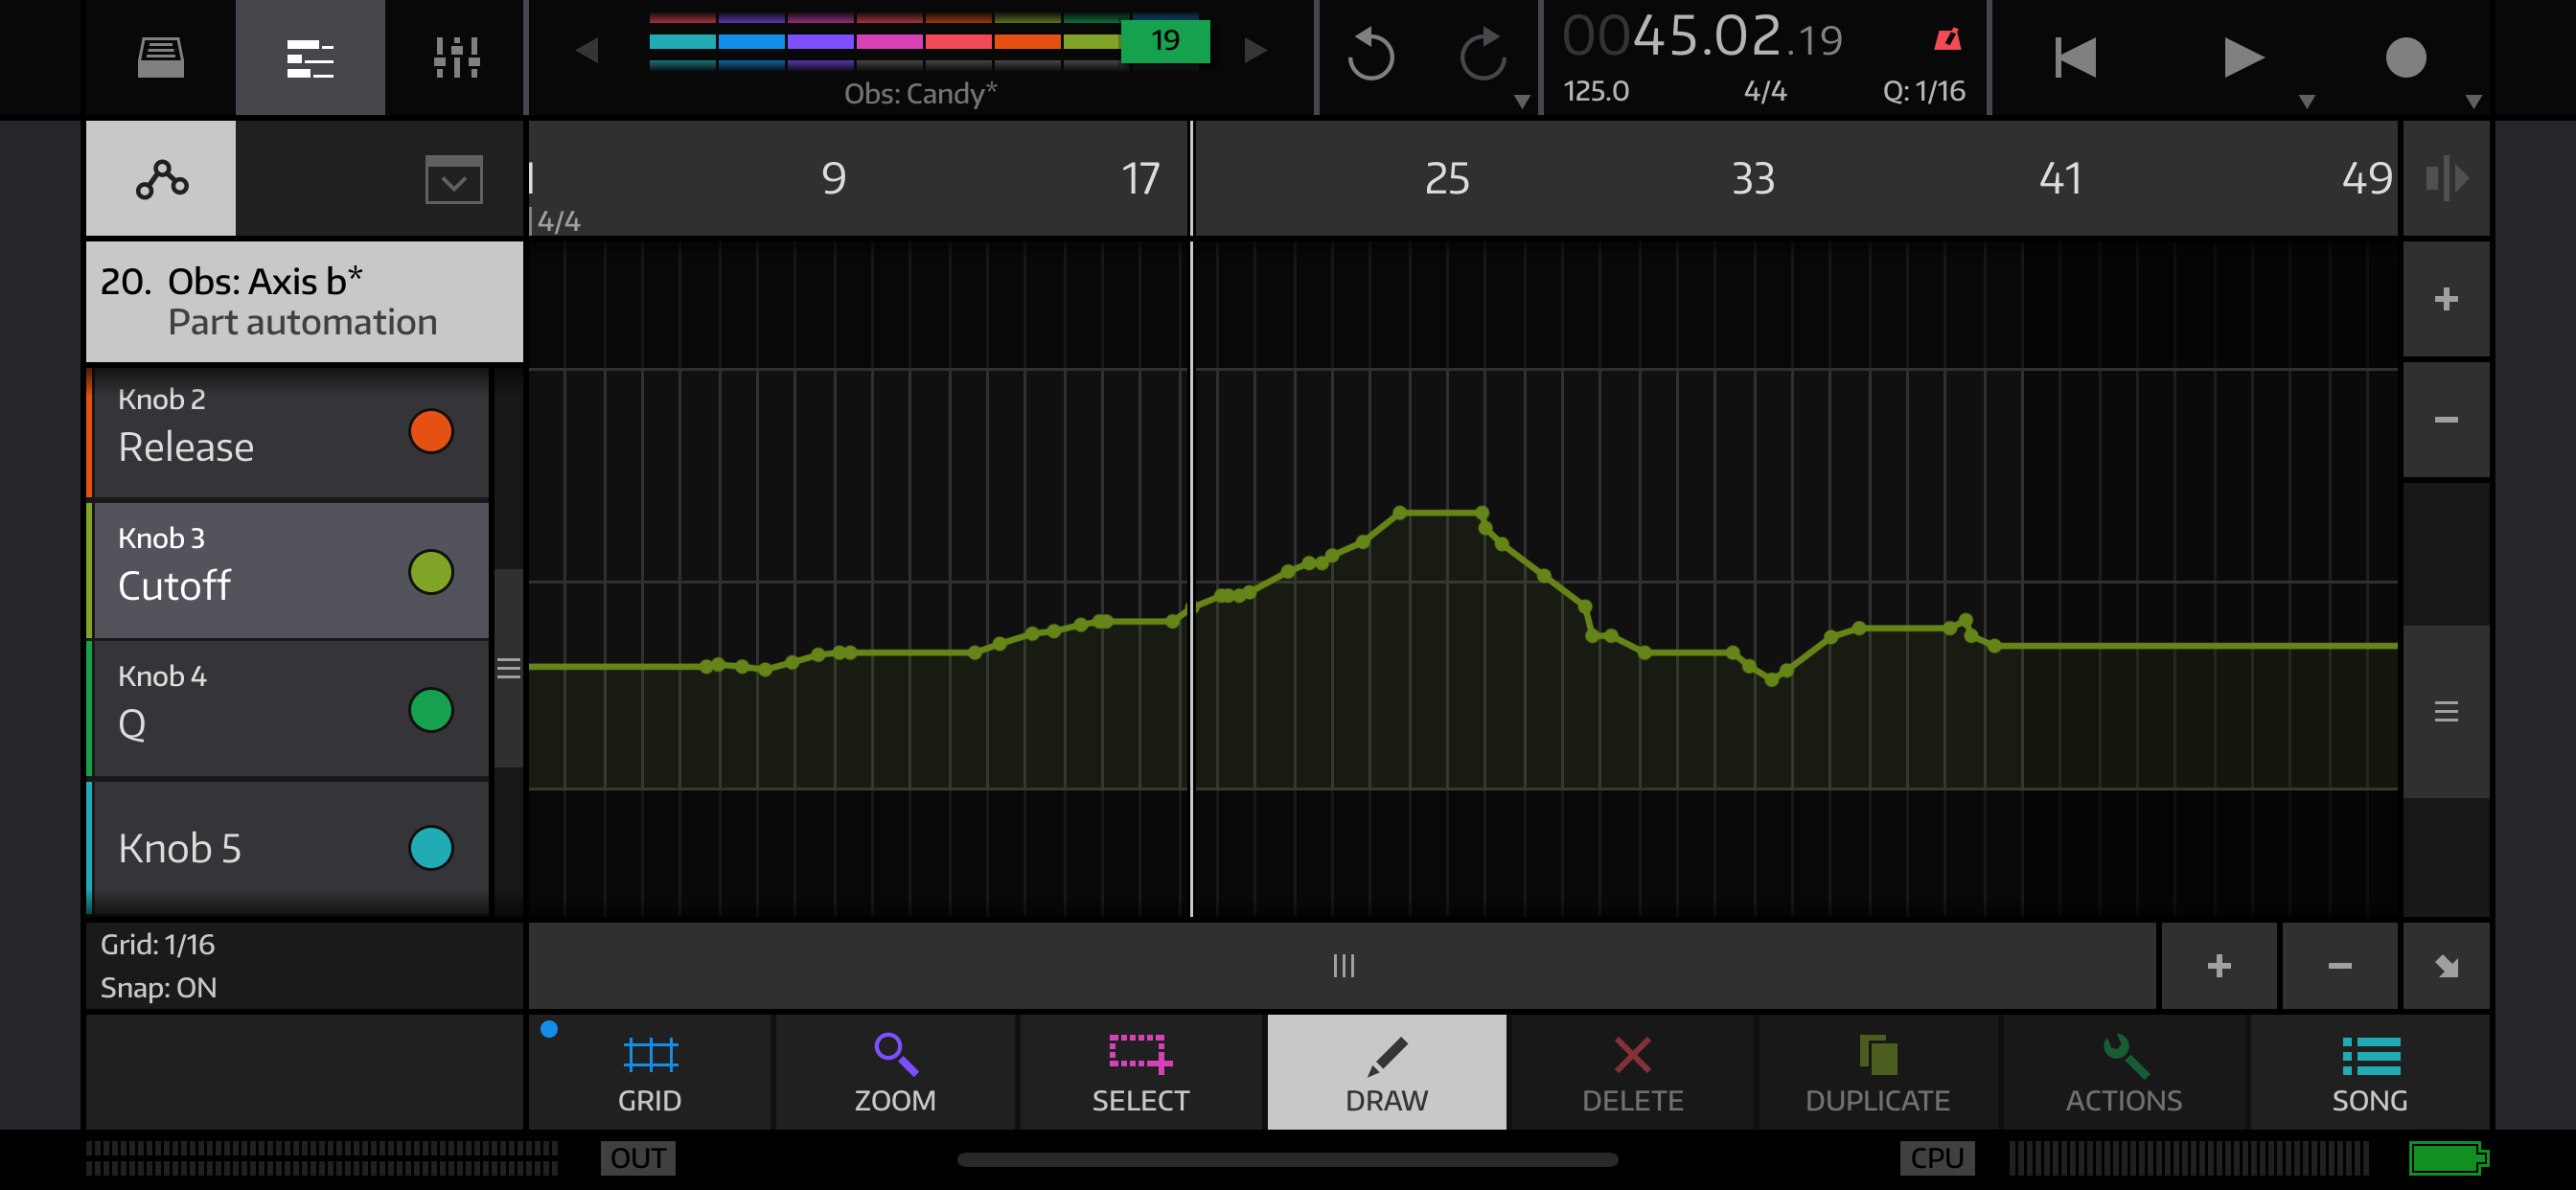Zoom in vertically with plus button

(2446, 299)
